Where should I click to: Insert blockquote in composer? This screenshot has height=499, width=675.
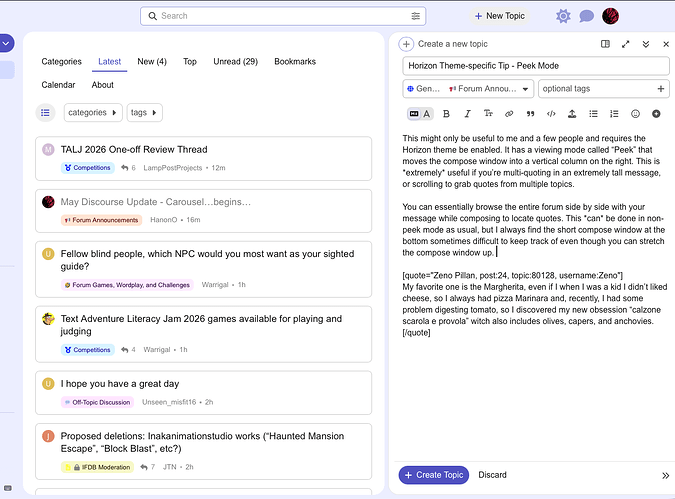(530, 114)
